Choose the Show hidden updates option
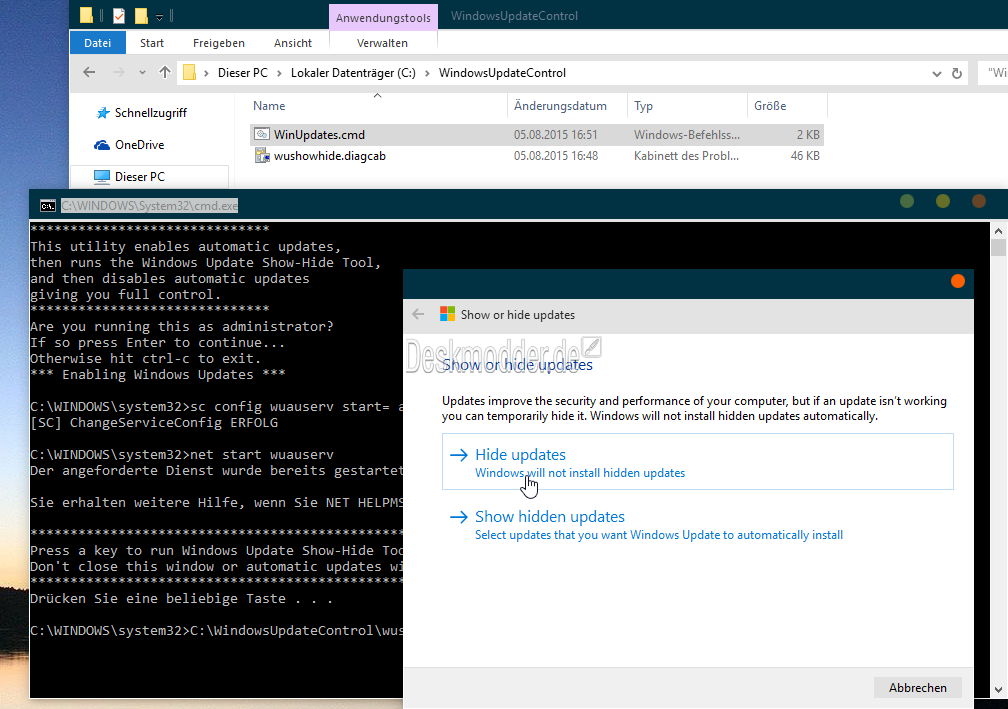The height and width of the screenshot is (709, 1008). click(698, 525)
